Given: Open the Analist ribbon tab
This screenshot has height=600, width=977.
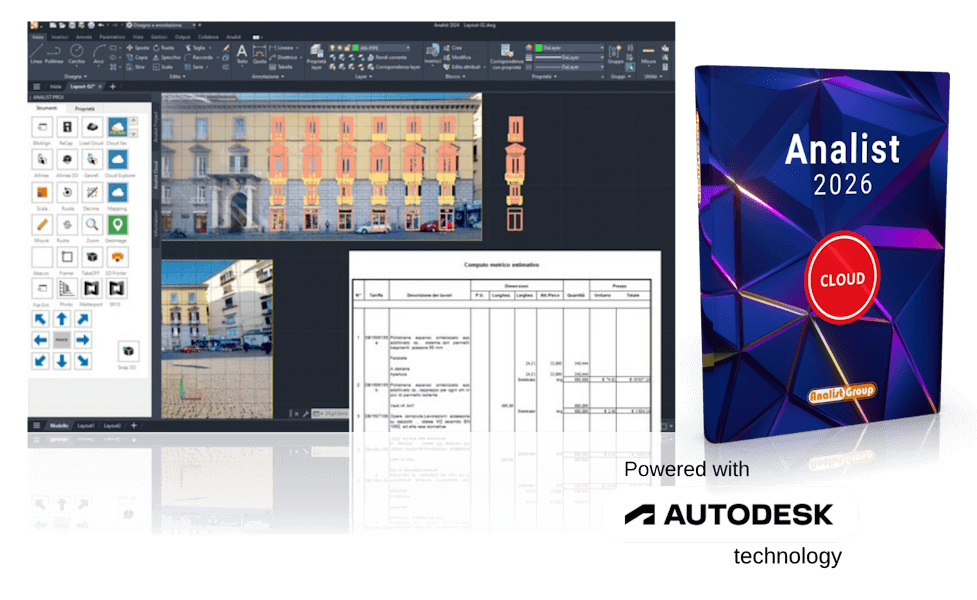Looking at the screenshot, I should [x=234, y=37].
